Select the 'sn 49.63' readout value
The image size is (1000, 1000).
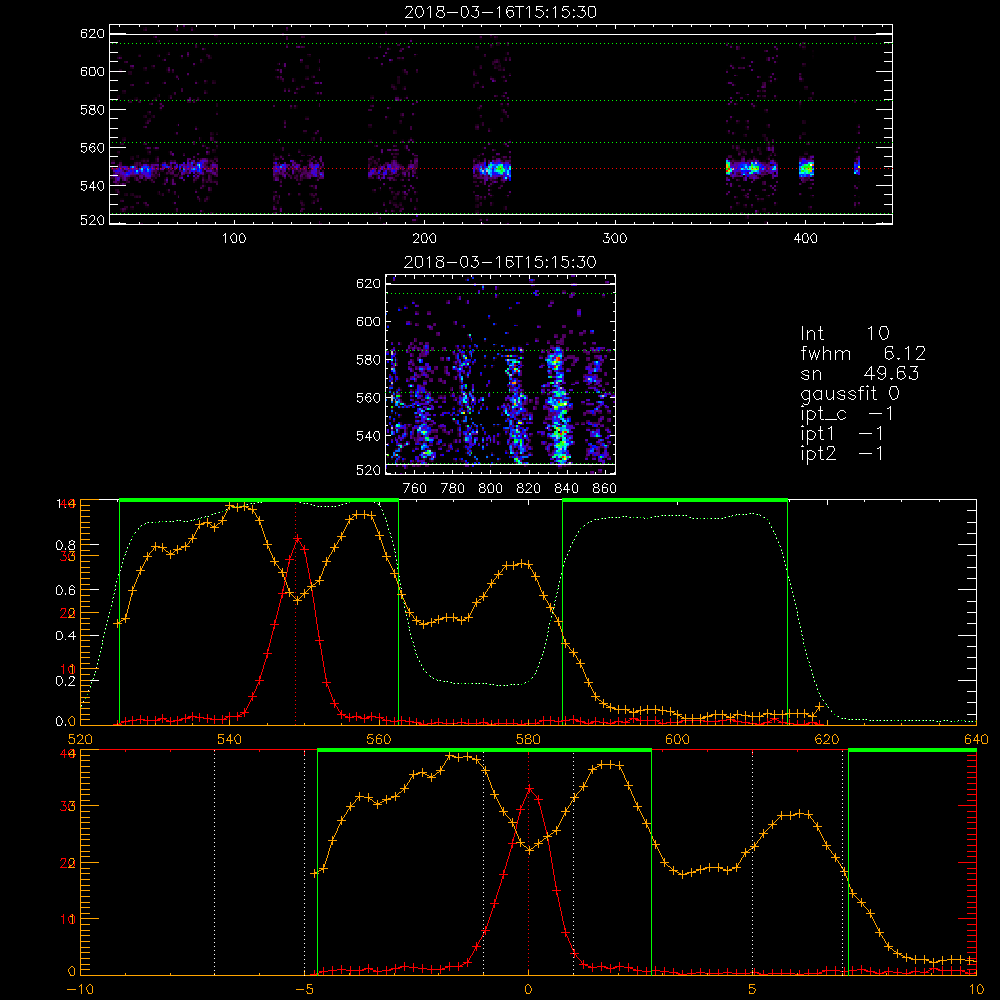[x=860, y=373]
